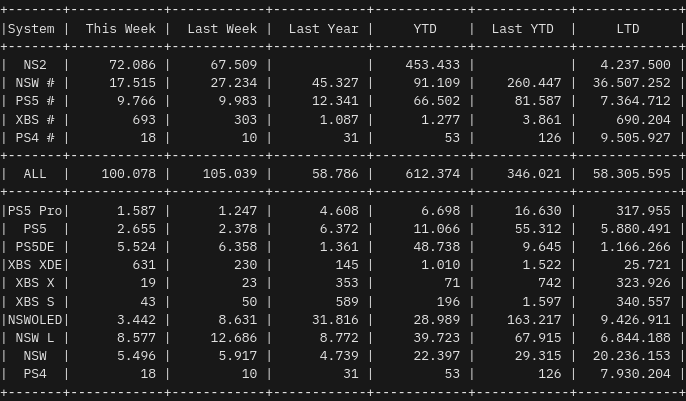Viewport: 686px width, 401px height.
Task: Click the System column header
Action: 31,29
